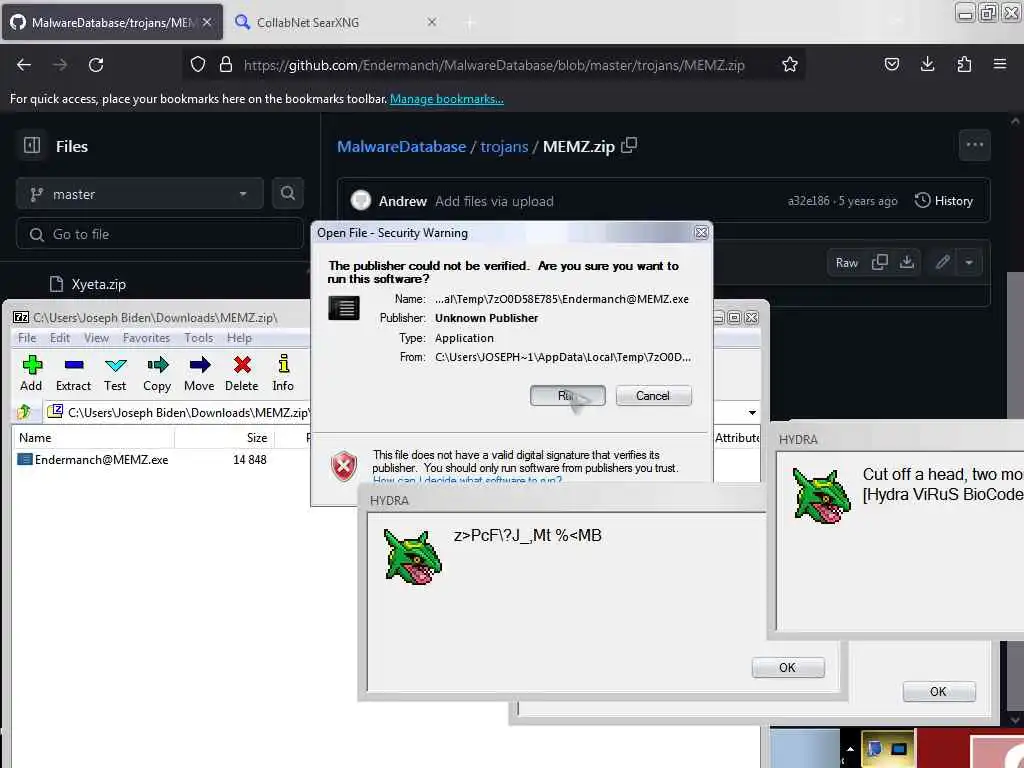The height and width of the screenshot is (768, 1024).
Task: Download raw file icon on GitHub
Action: pyautogui.click(x=906, y=263)
